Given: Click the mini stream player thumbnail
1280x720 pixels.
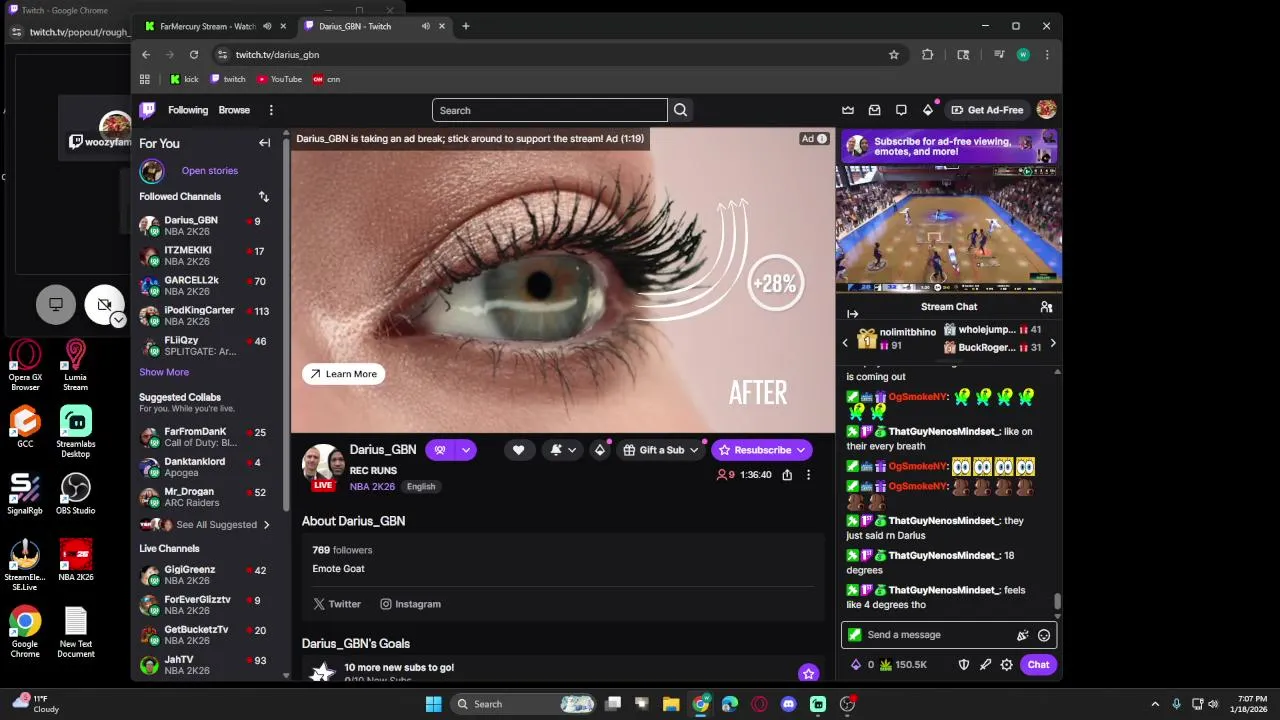Looking at the screenshot, I should coord(948,229).
